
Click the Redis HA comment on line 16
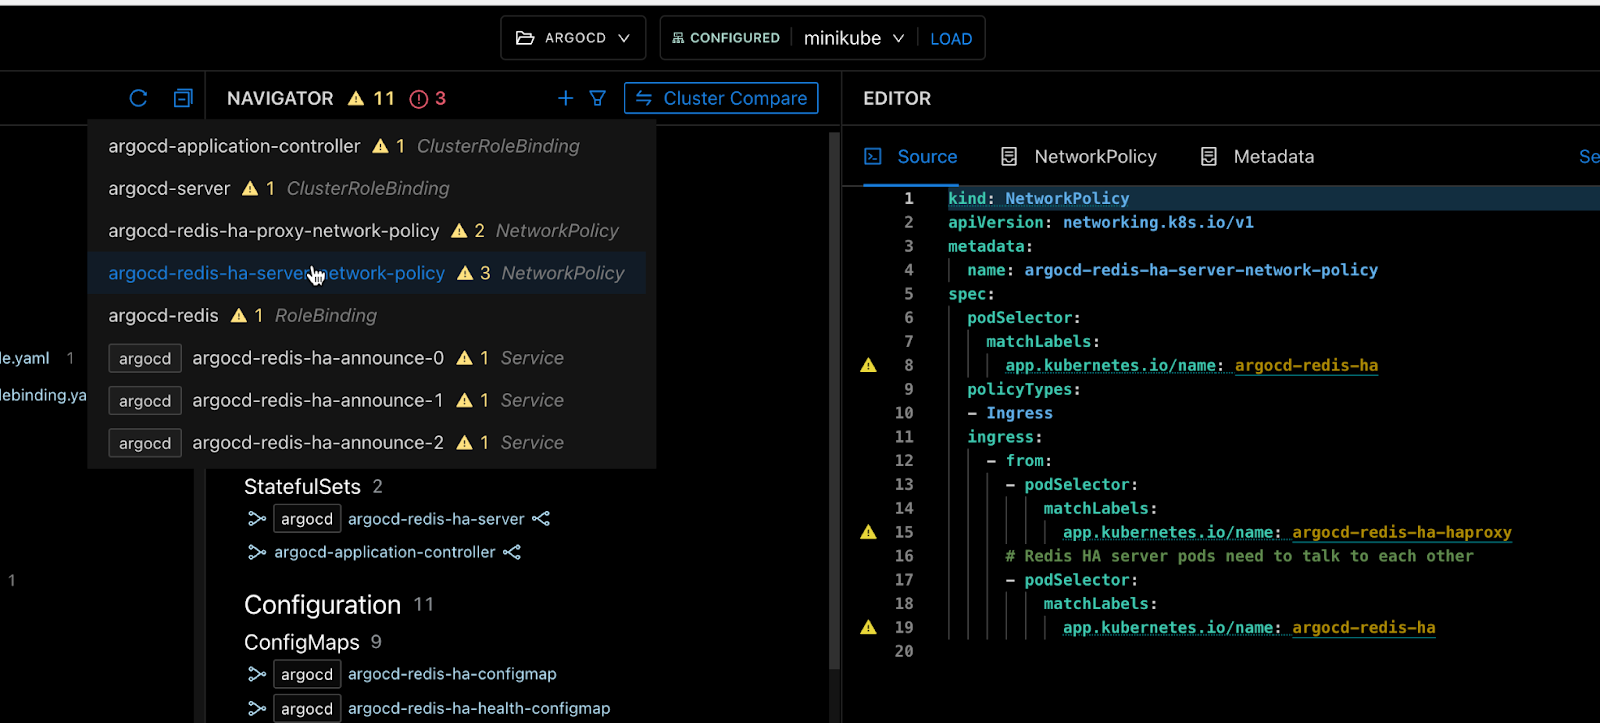[1239, 556]
